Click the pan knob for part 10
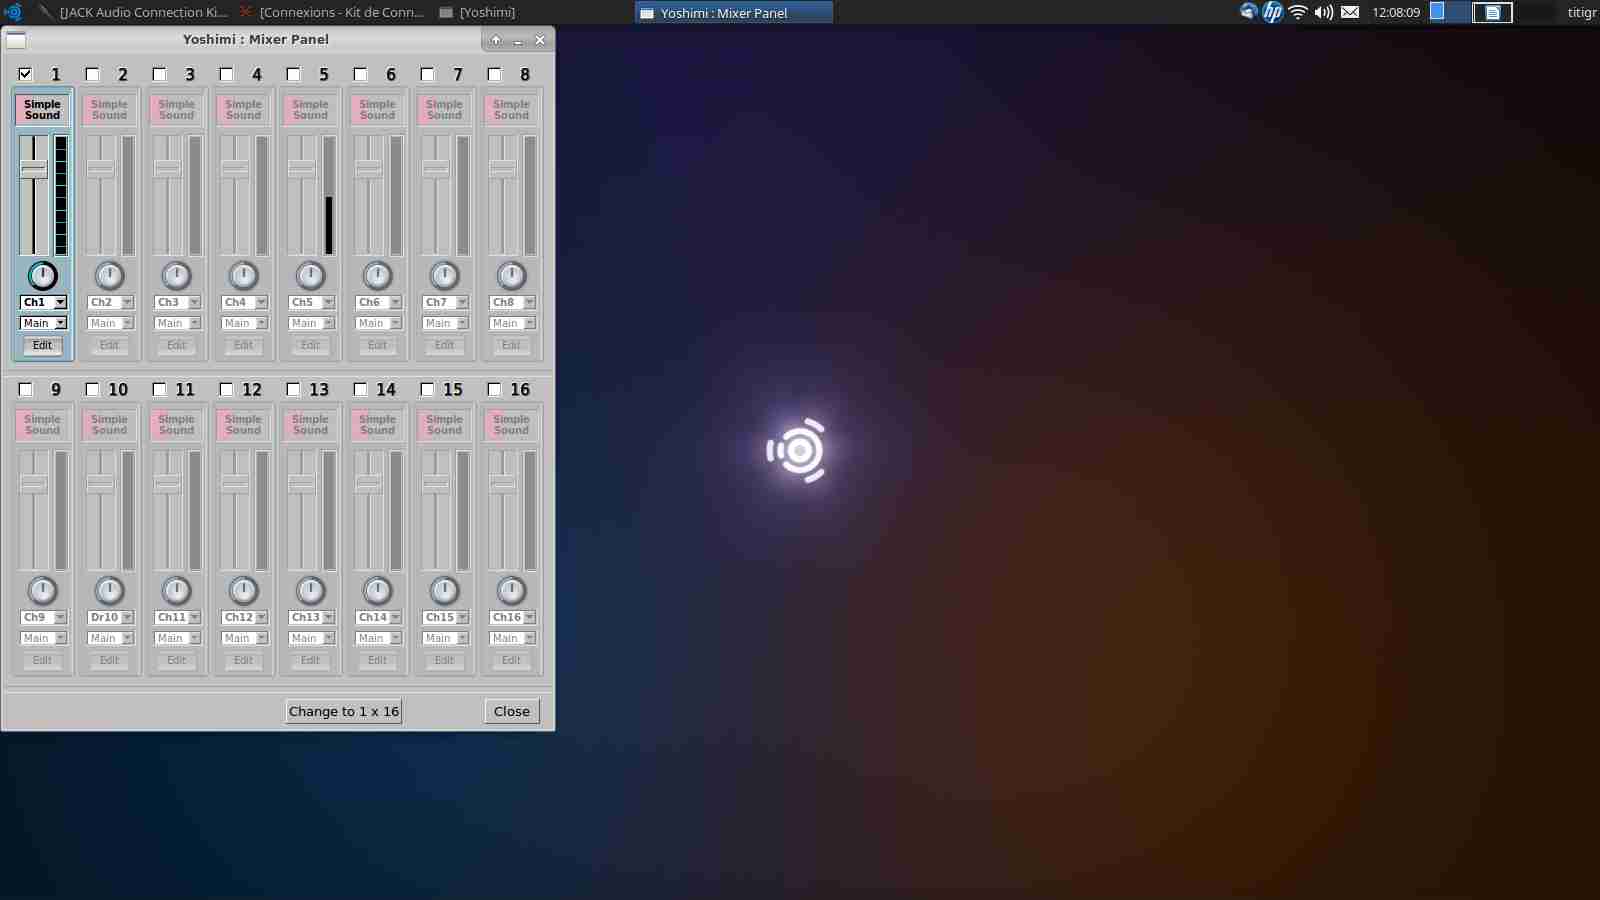This screenshot has width=1600, height=900. pyautogui.click(x=109, y=591)
